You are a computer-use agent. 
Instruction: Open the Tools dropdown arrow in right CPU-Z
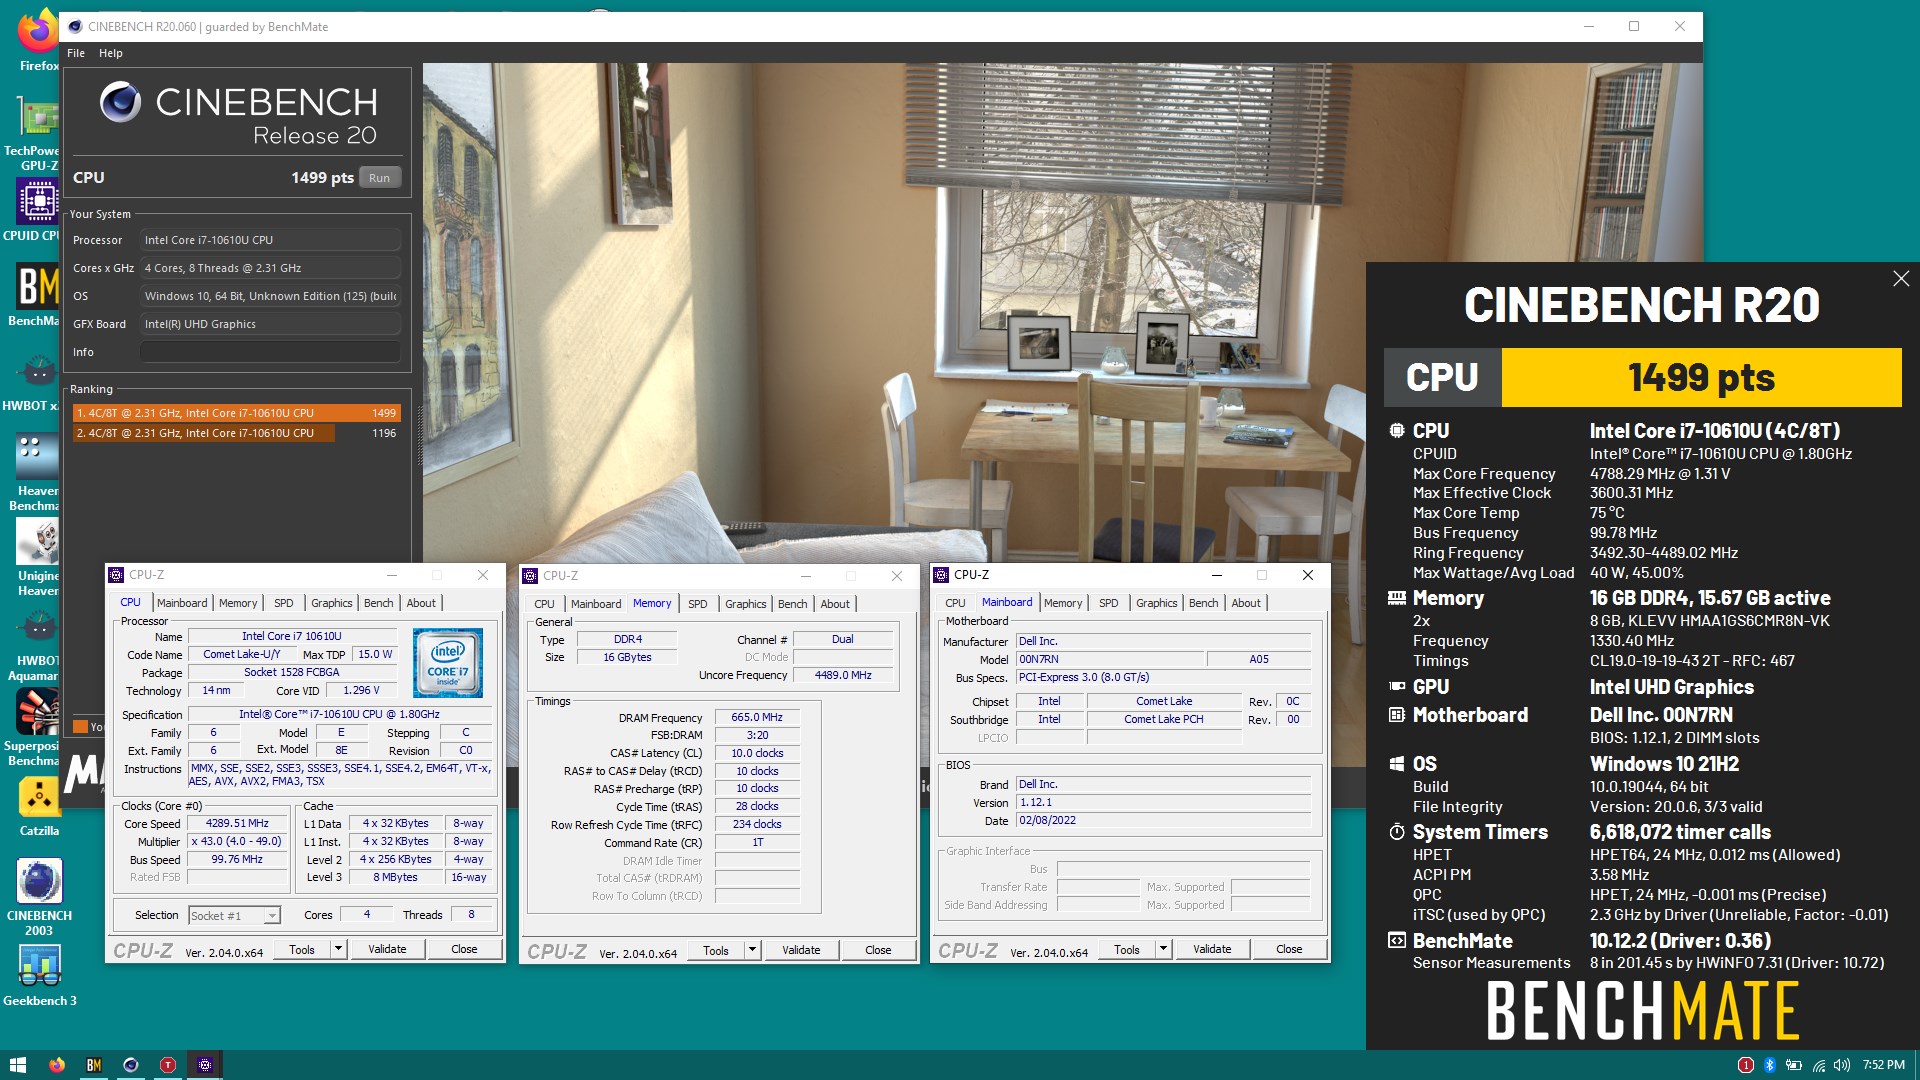(x=1163, y=949)
